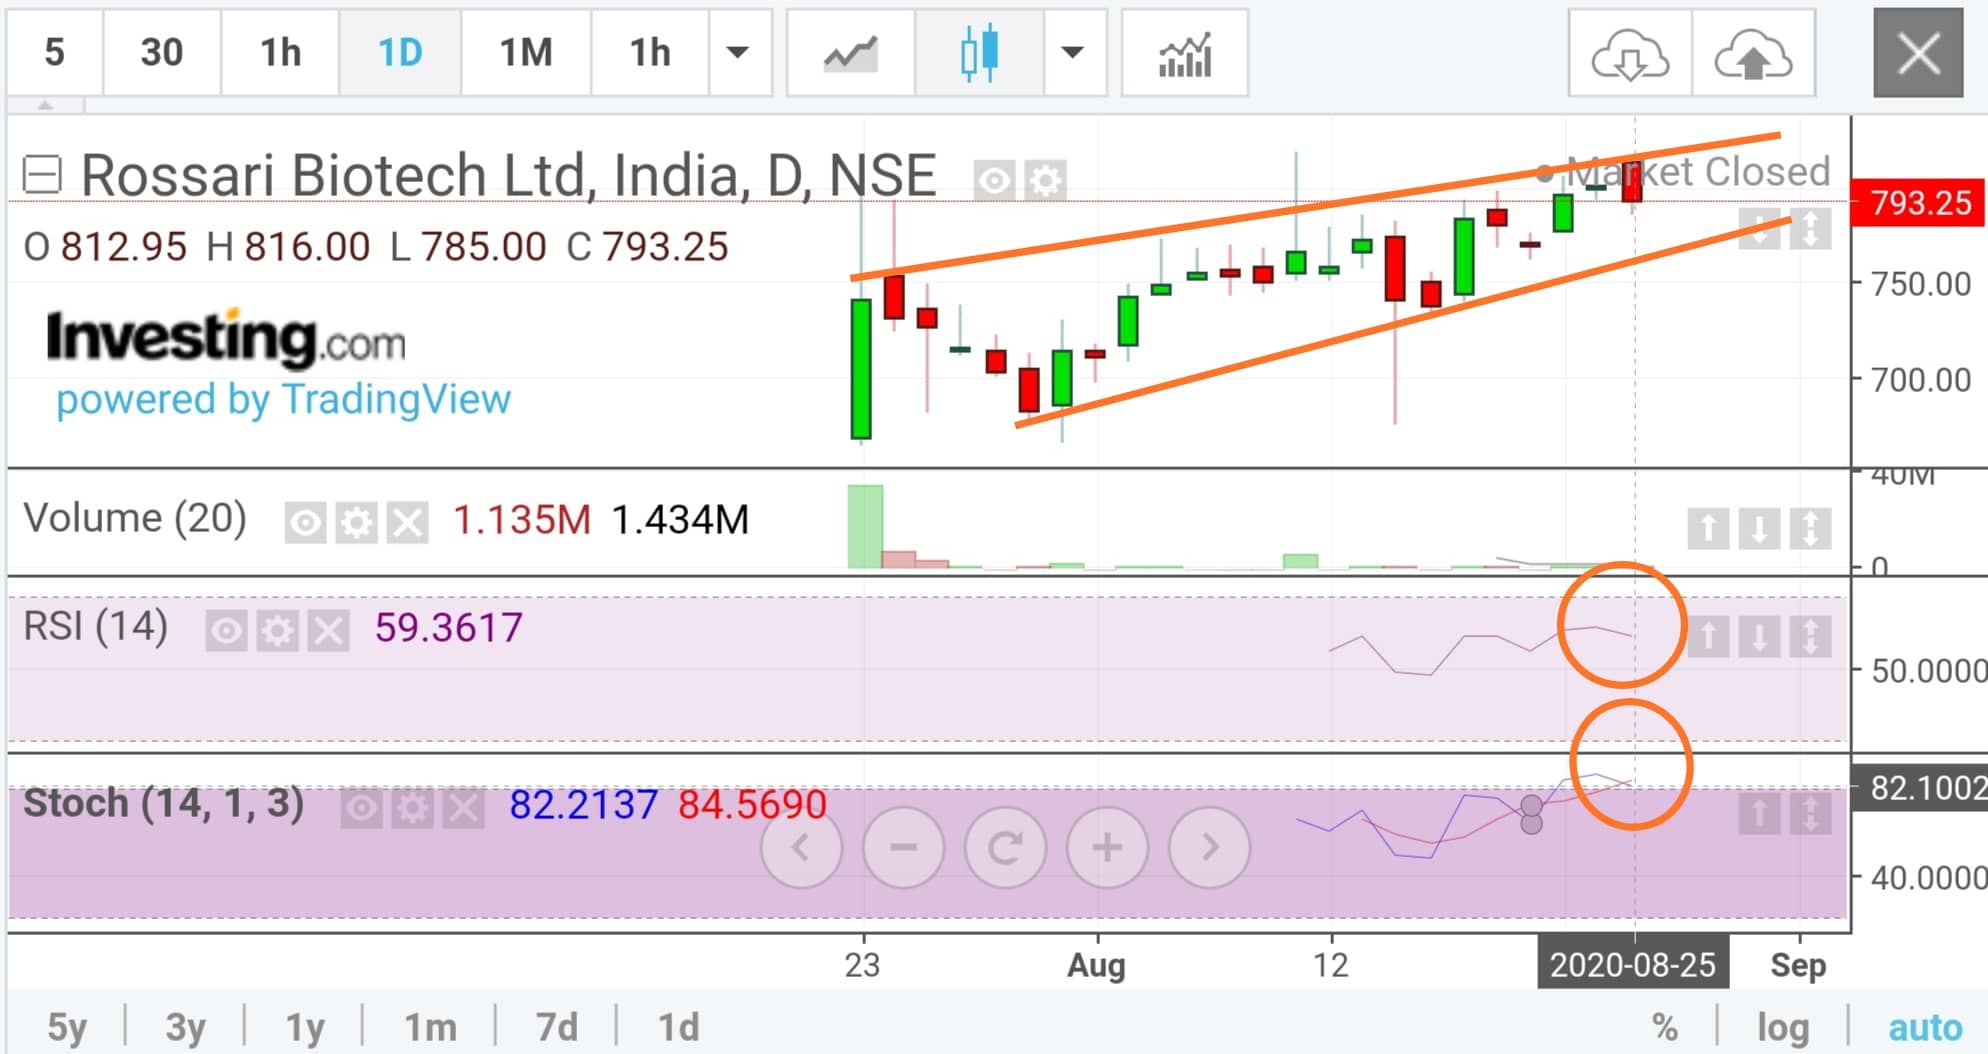The height and width of the screenshot is (1054, 1988).
Task: Reset the chart view
Action: pos(1005,848)
